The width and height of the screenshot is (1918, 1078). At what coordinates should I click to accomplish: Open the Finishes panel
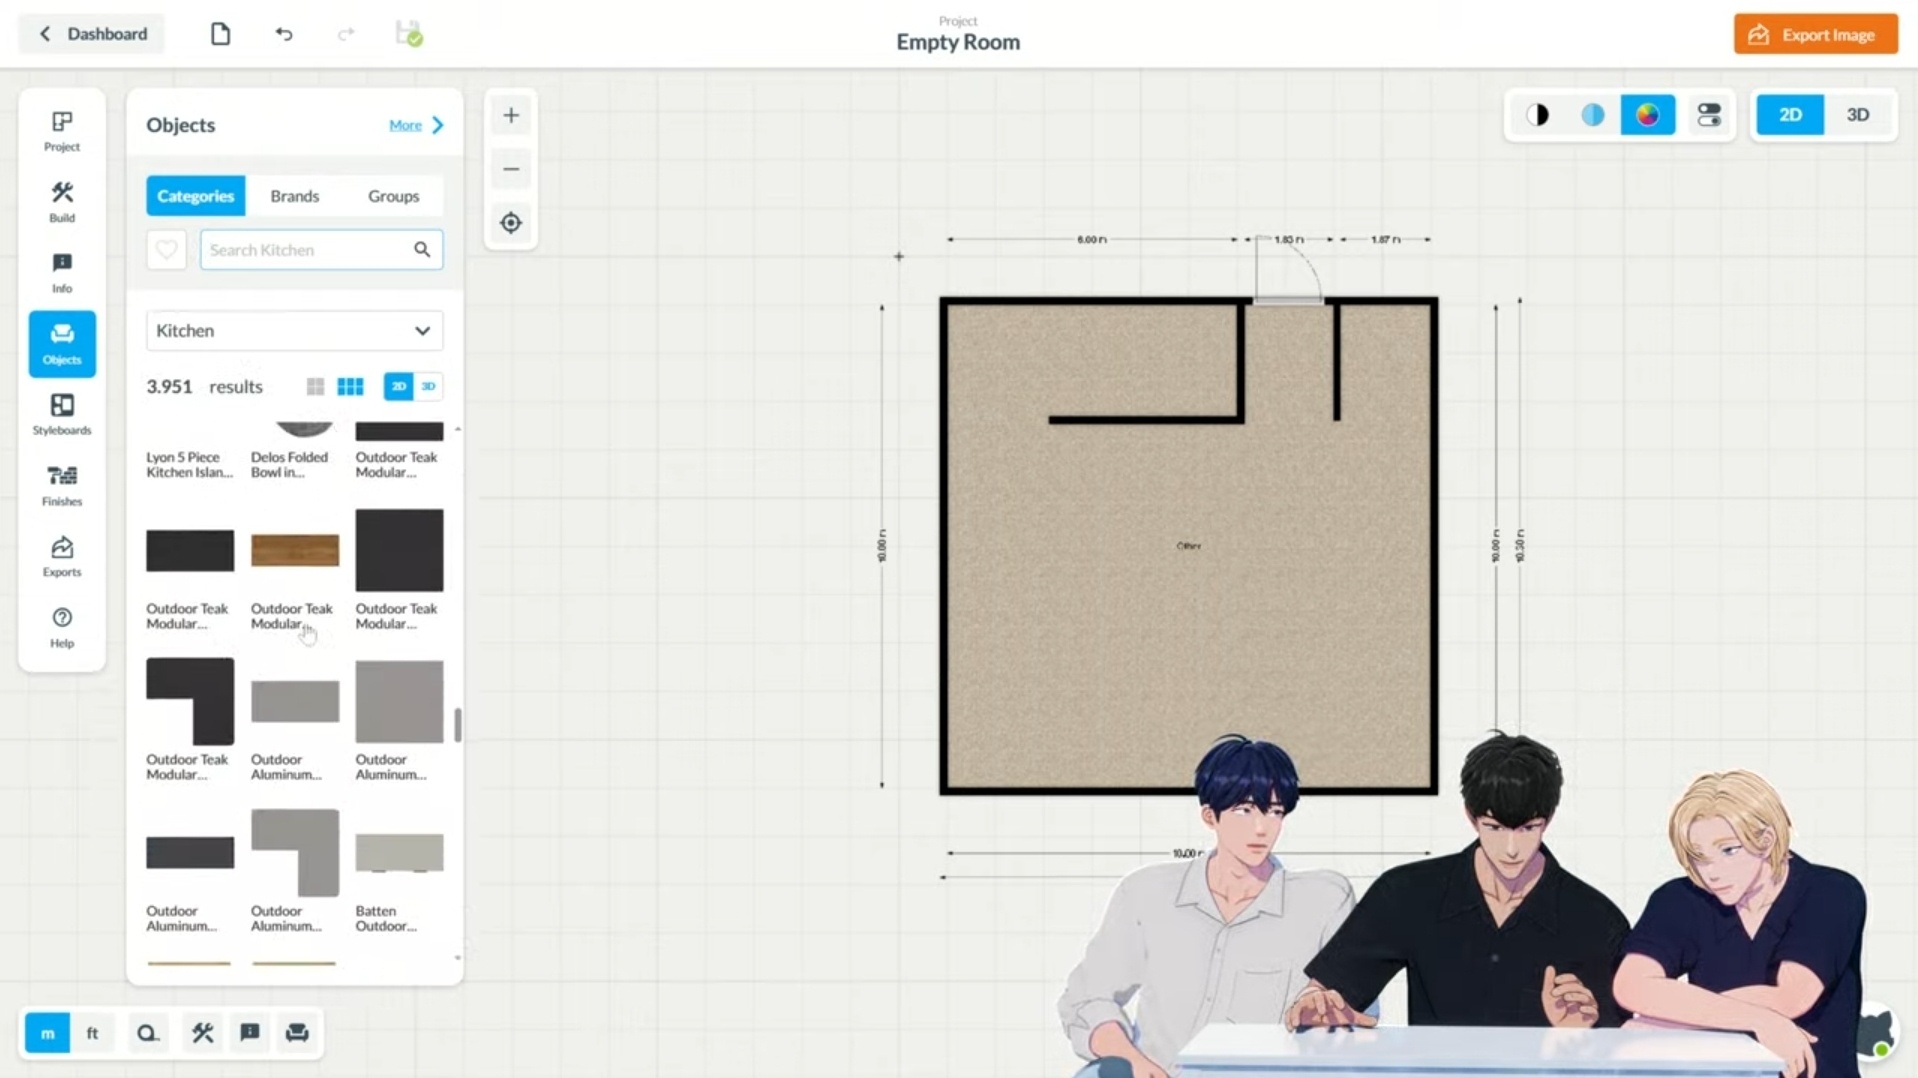click(x=62, y=486)
